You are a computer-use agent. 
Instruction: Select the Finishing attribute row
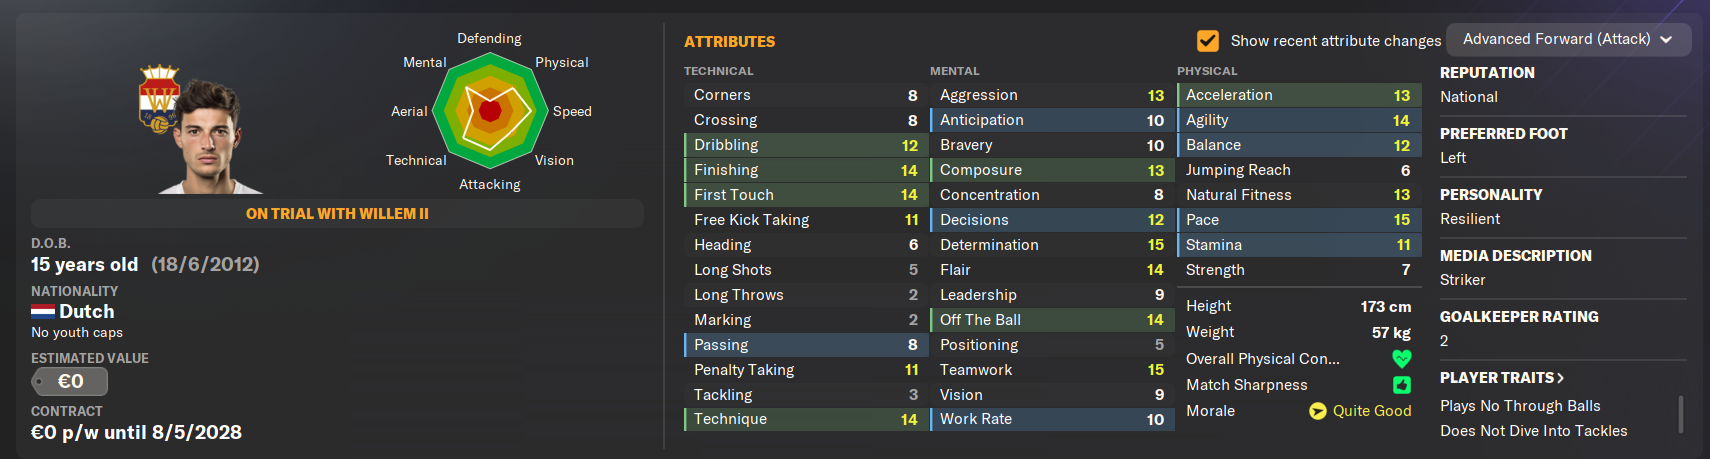[x=805, y=170]
